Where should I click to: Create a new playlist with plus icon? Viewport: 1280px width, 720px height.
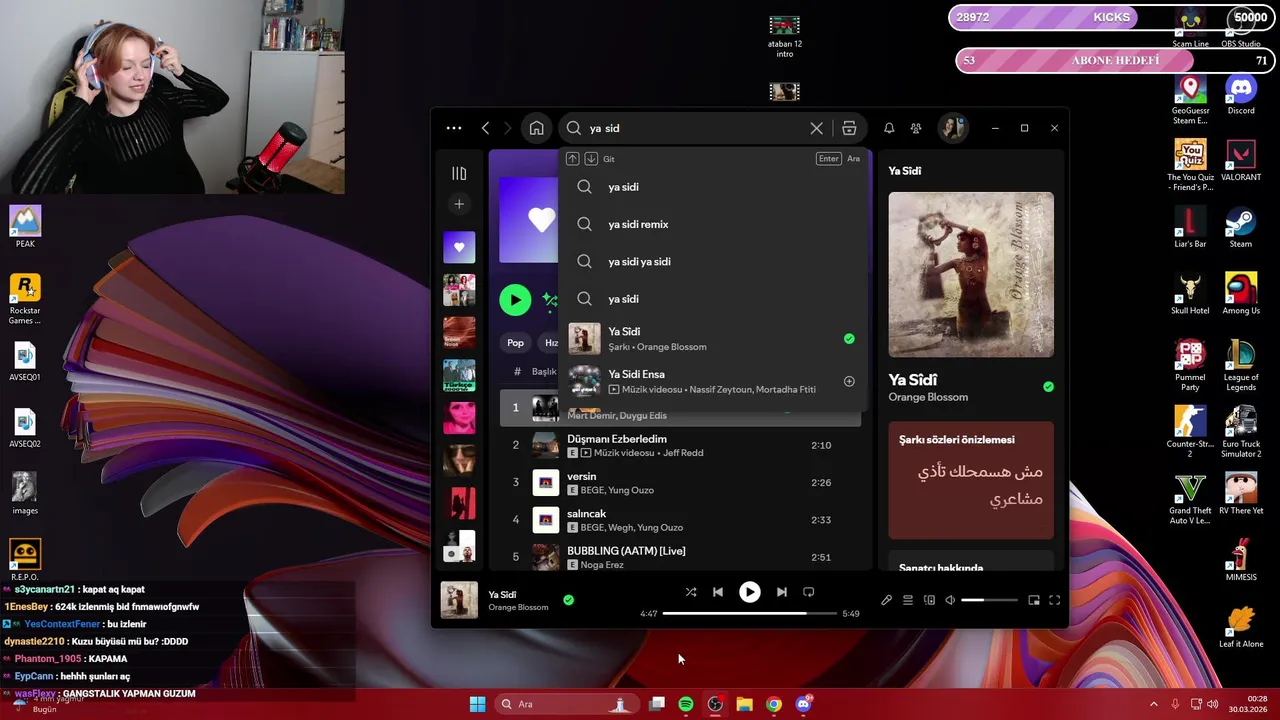tap(459, 204)
